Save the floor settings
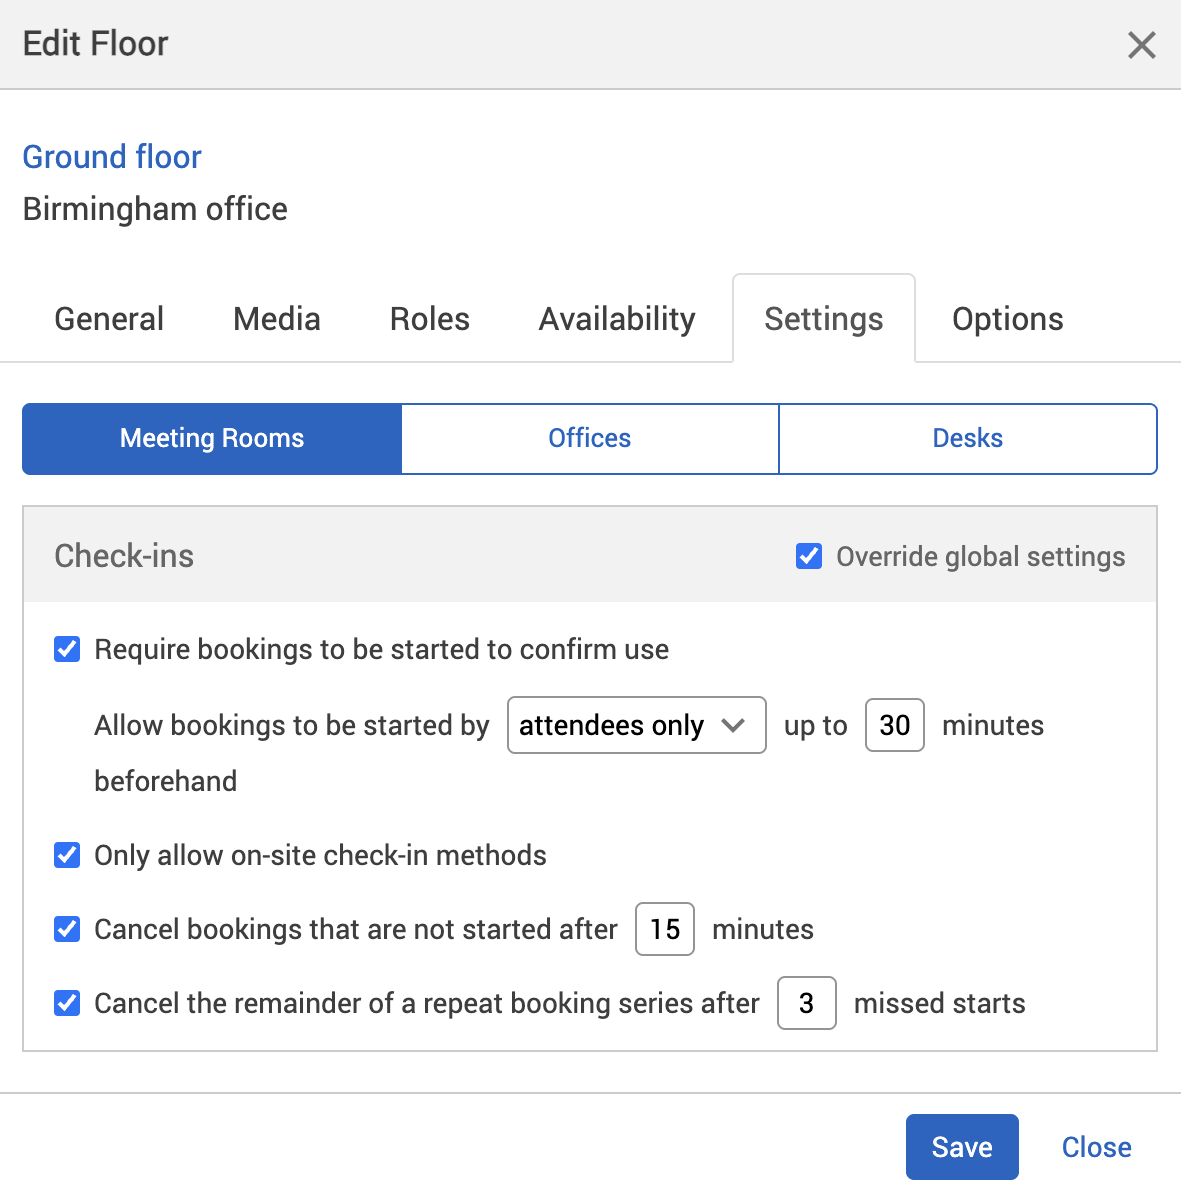 coord(961,1147)
